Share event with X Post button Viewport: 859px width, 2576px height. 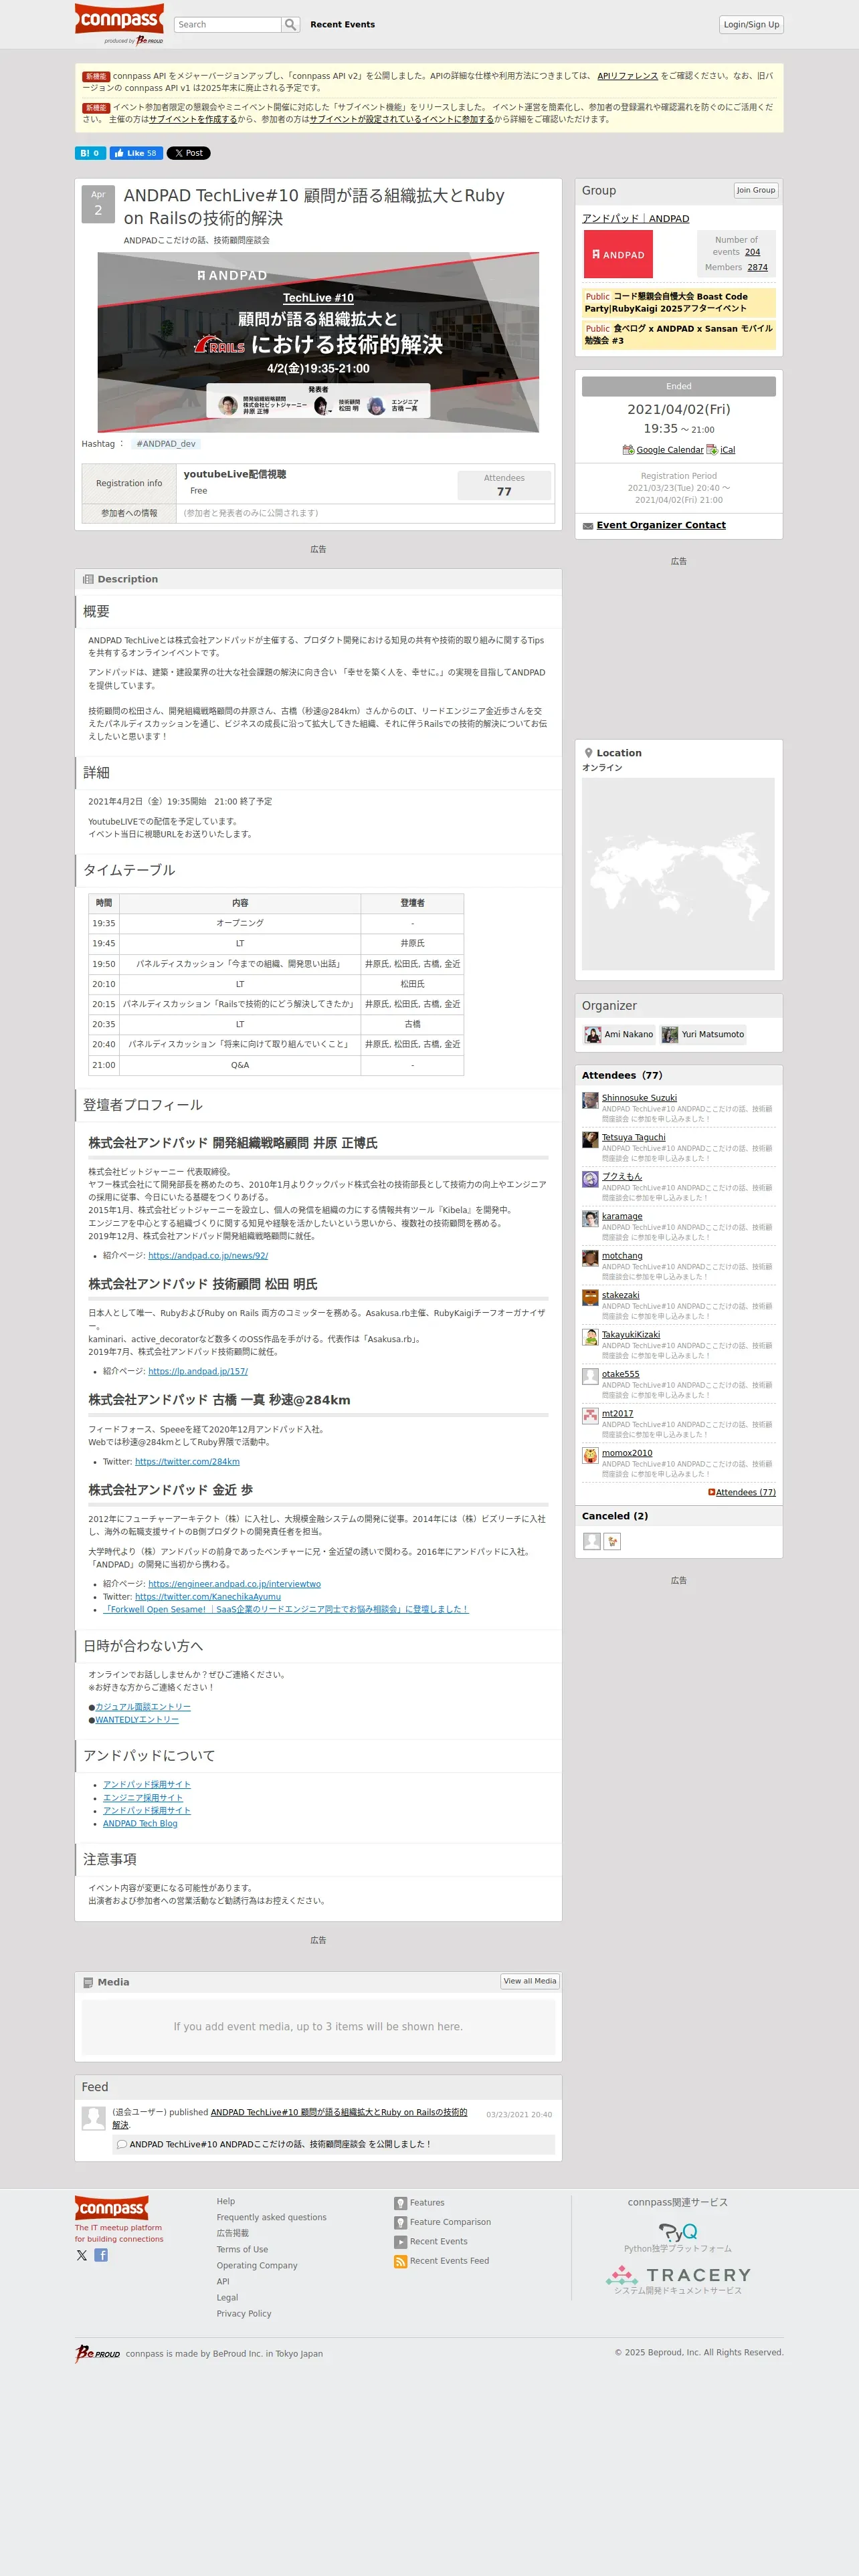click(188, 153)
